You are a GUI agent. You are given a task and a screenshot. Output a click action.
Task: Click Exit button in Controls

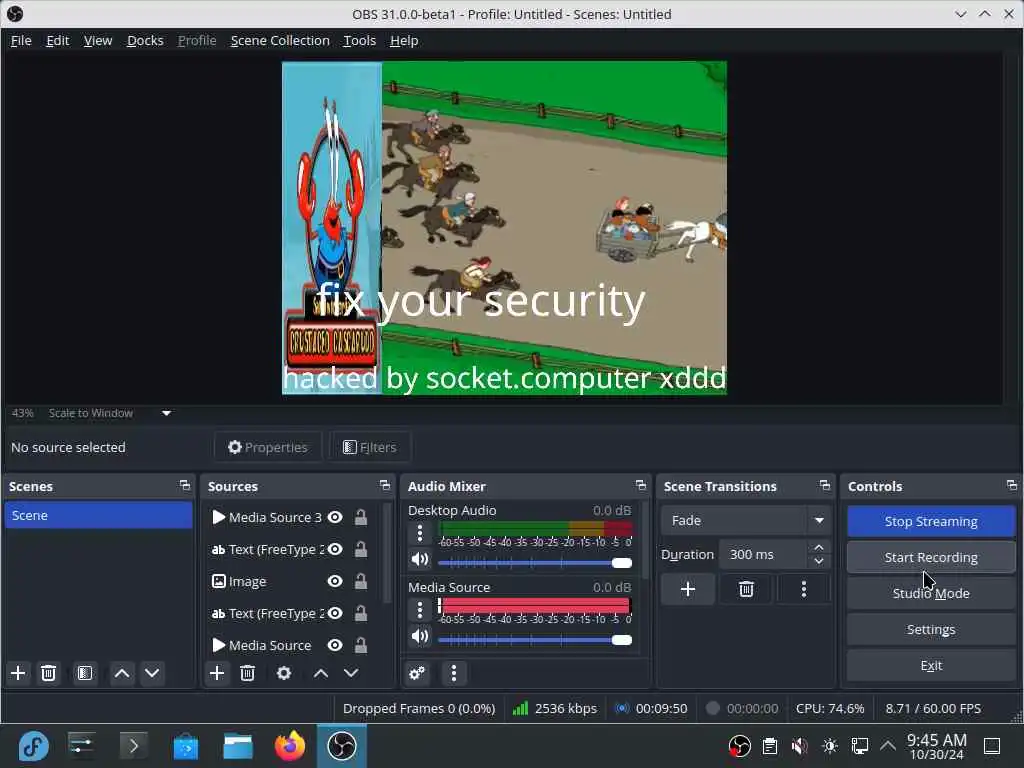[931, 665]
